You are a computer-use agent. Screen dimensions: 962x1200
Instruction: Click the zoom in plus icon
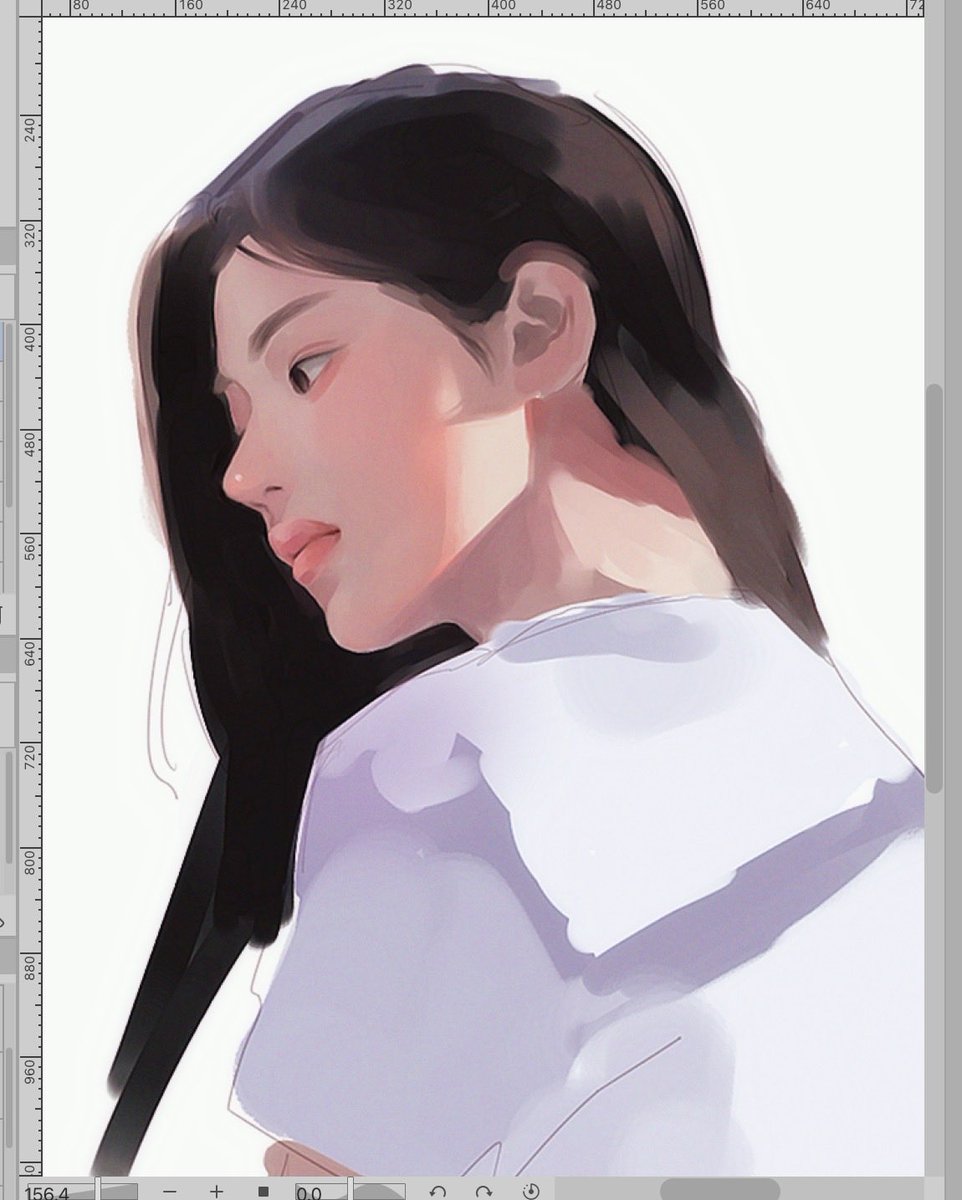[216, 1191]
